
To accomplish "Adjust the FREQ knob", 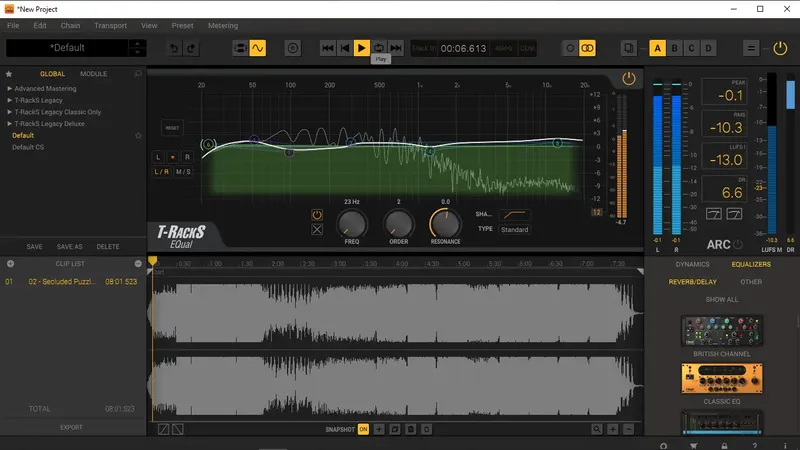I will [352, 223].
